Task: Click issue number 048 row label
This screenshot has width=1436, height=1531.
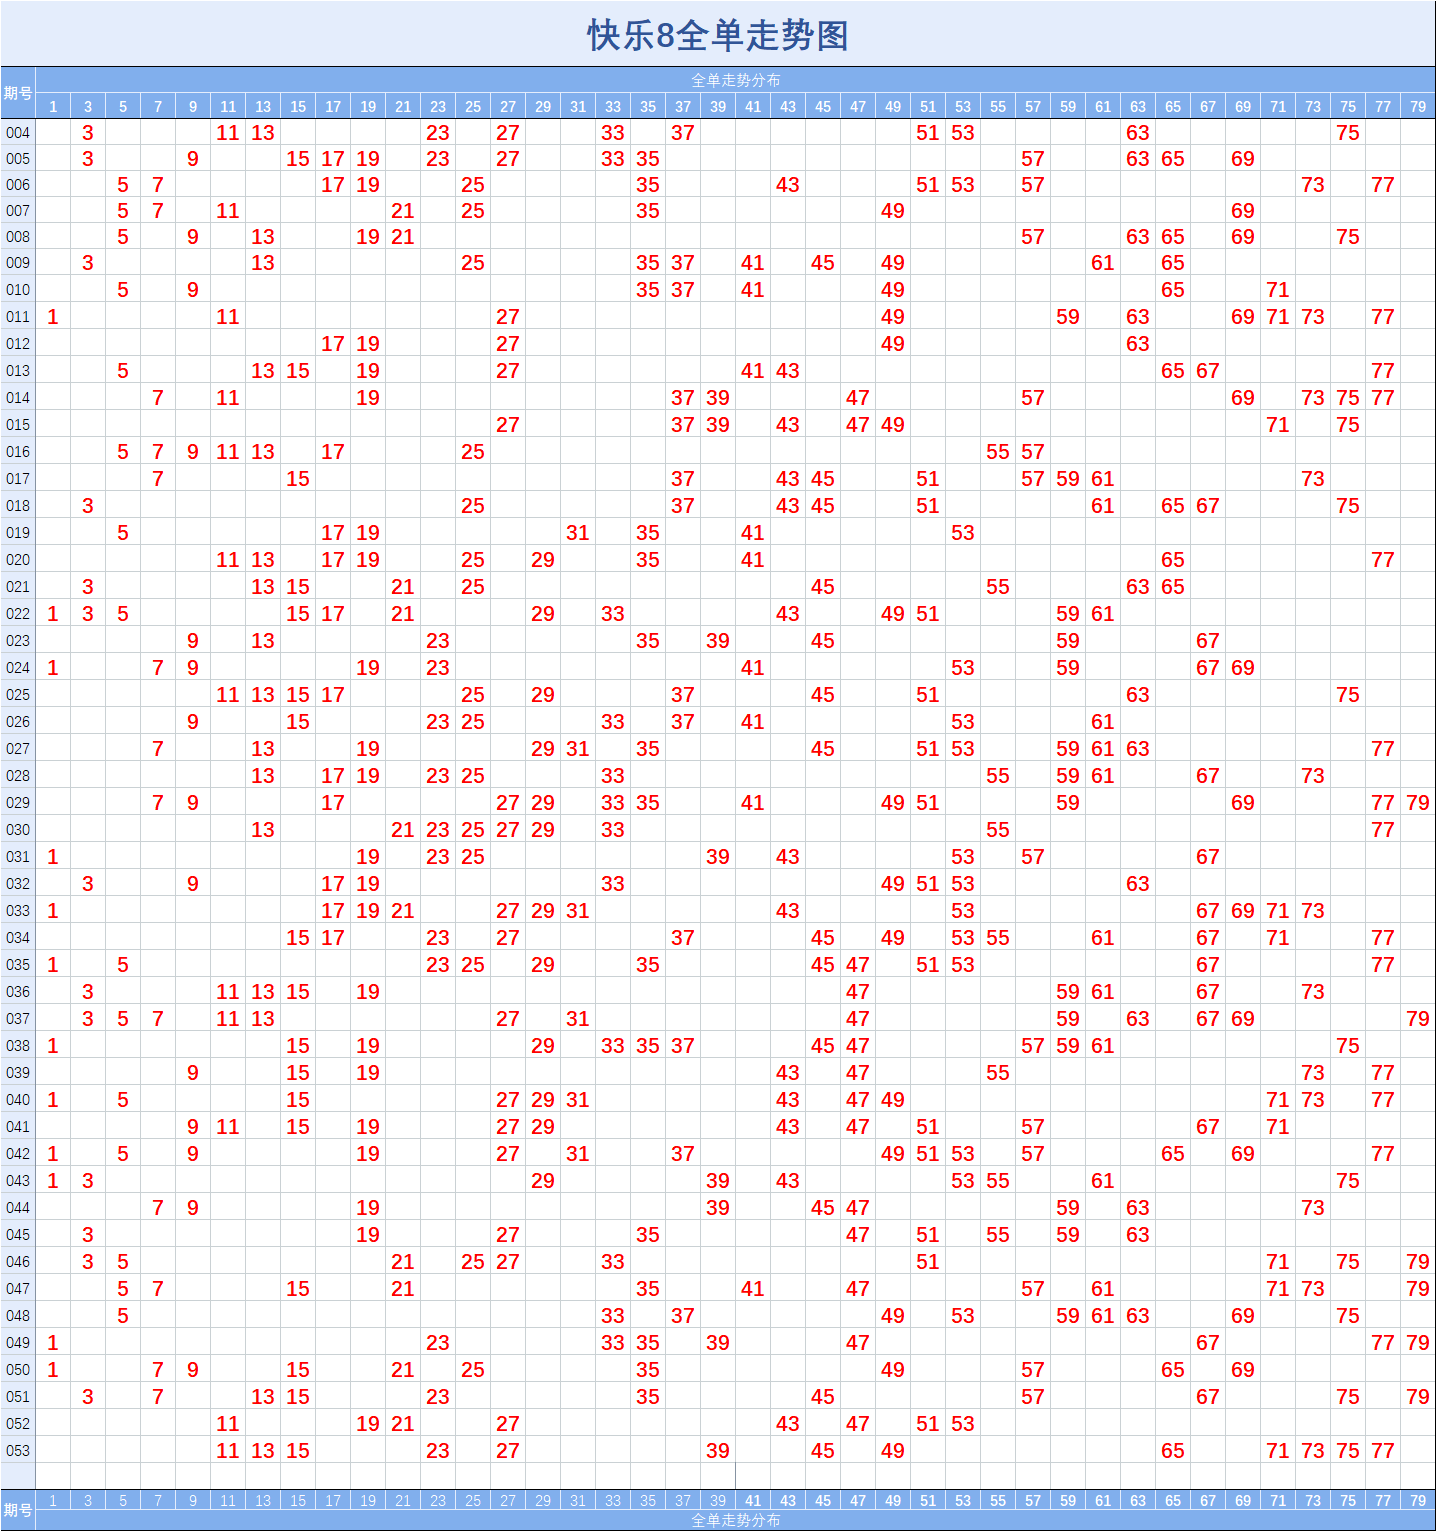Action: click(x=18, y=1315)
